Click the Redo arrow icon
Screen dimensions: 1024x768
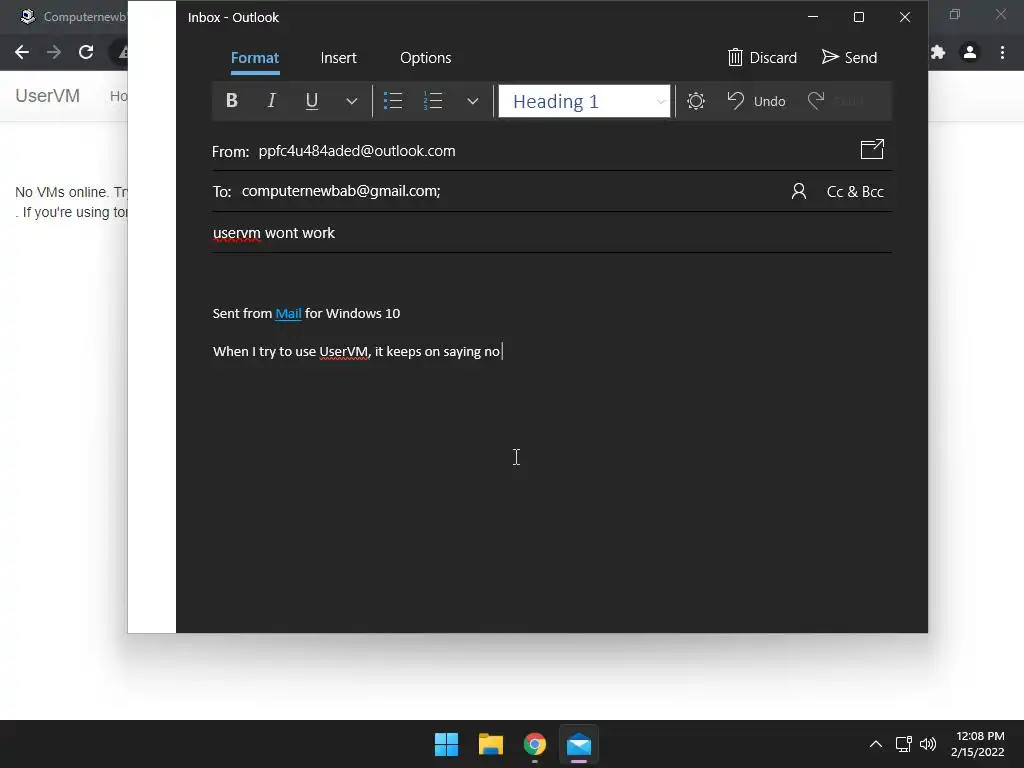click(816, 101)
